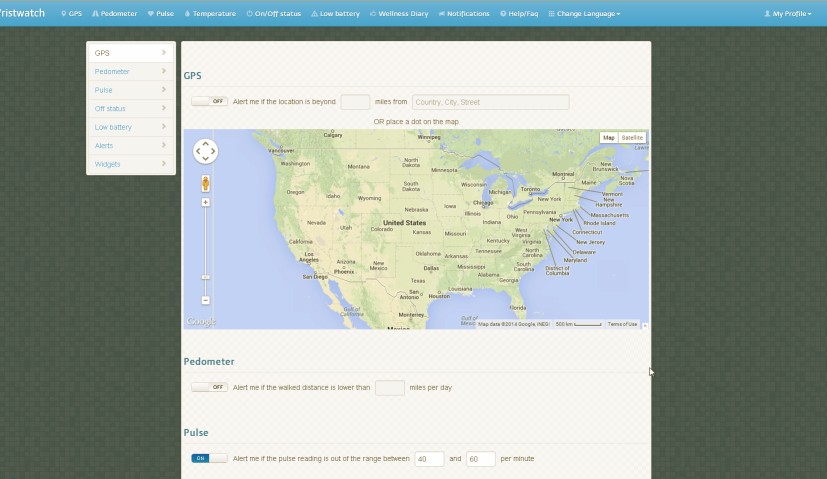
Task: Click the map zoom out minus button
Action: (x=206, y=300)
